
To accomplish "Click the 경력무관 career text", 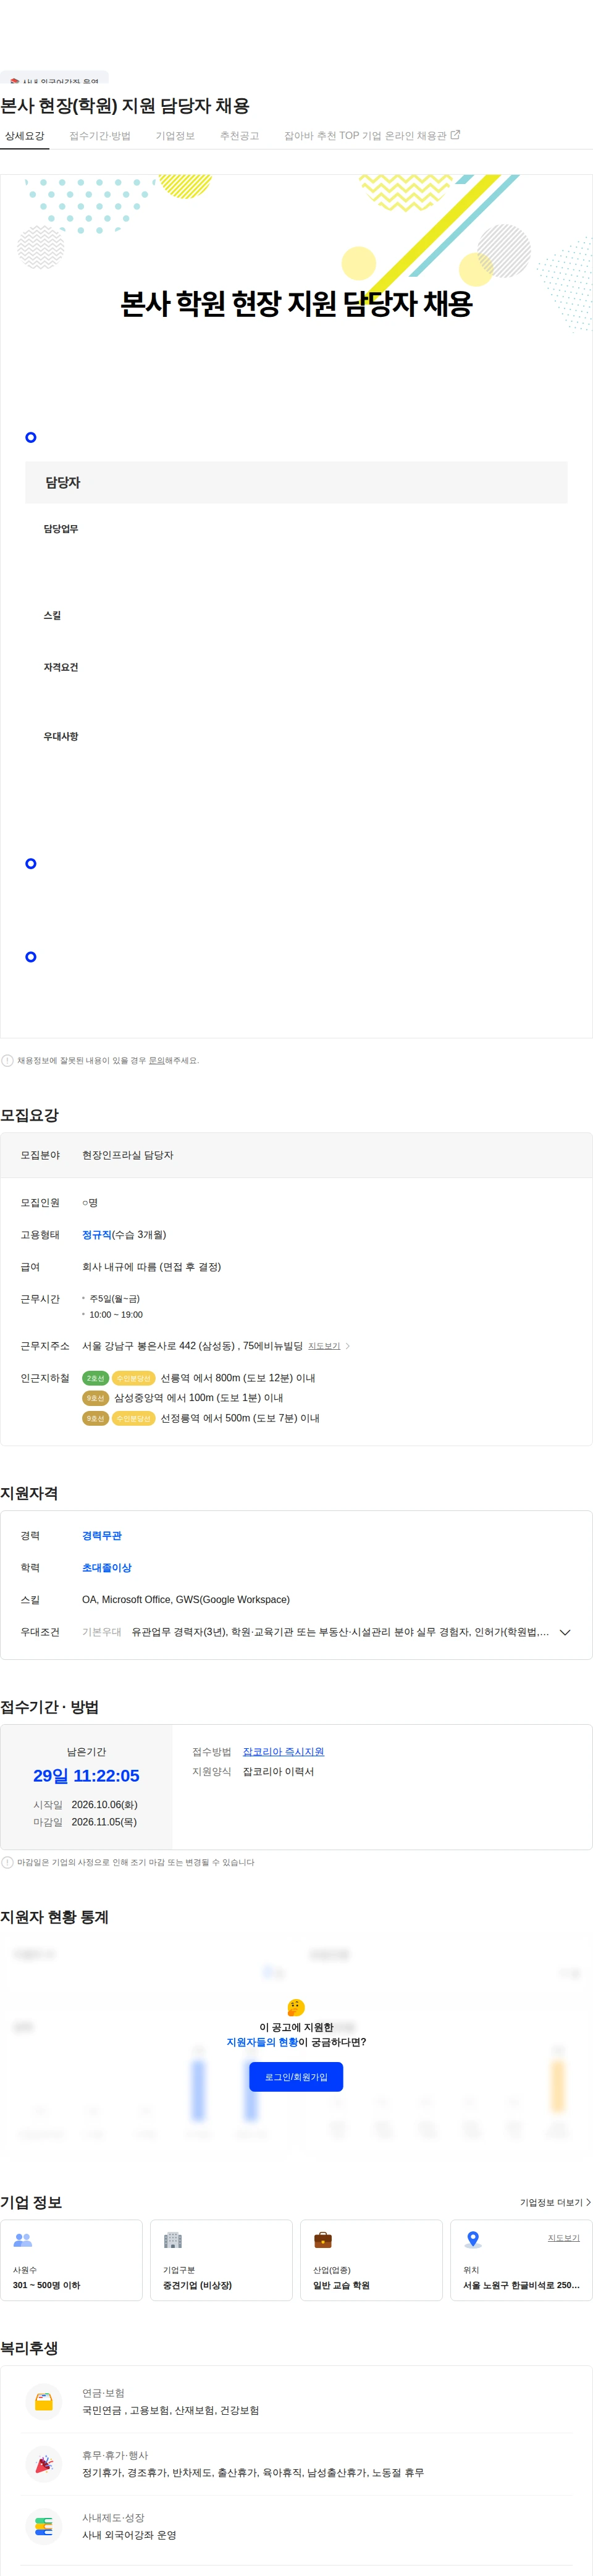I will 102,1536.
